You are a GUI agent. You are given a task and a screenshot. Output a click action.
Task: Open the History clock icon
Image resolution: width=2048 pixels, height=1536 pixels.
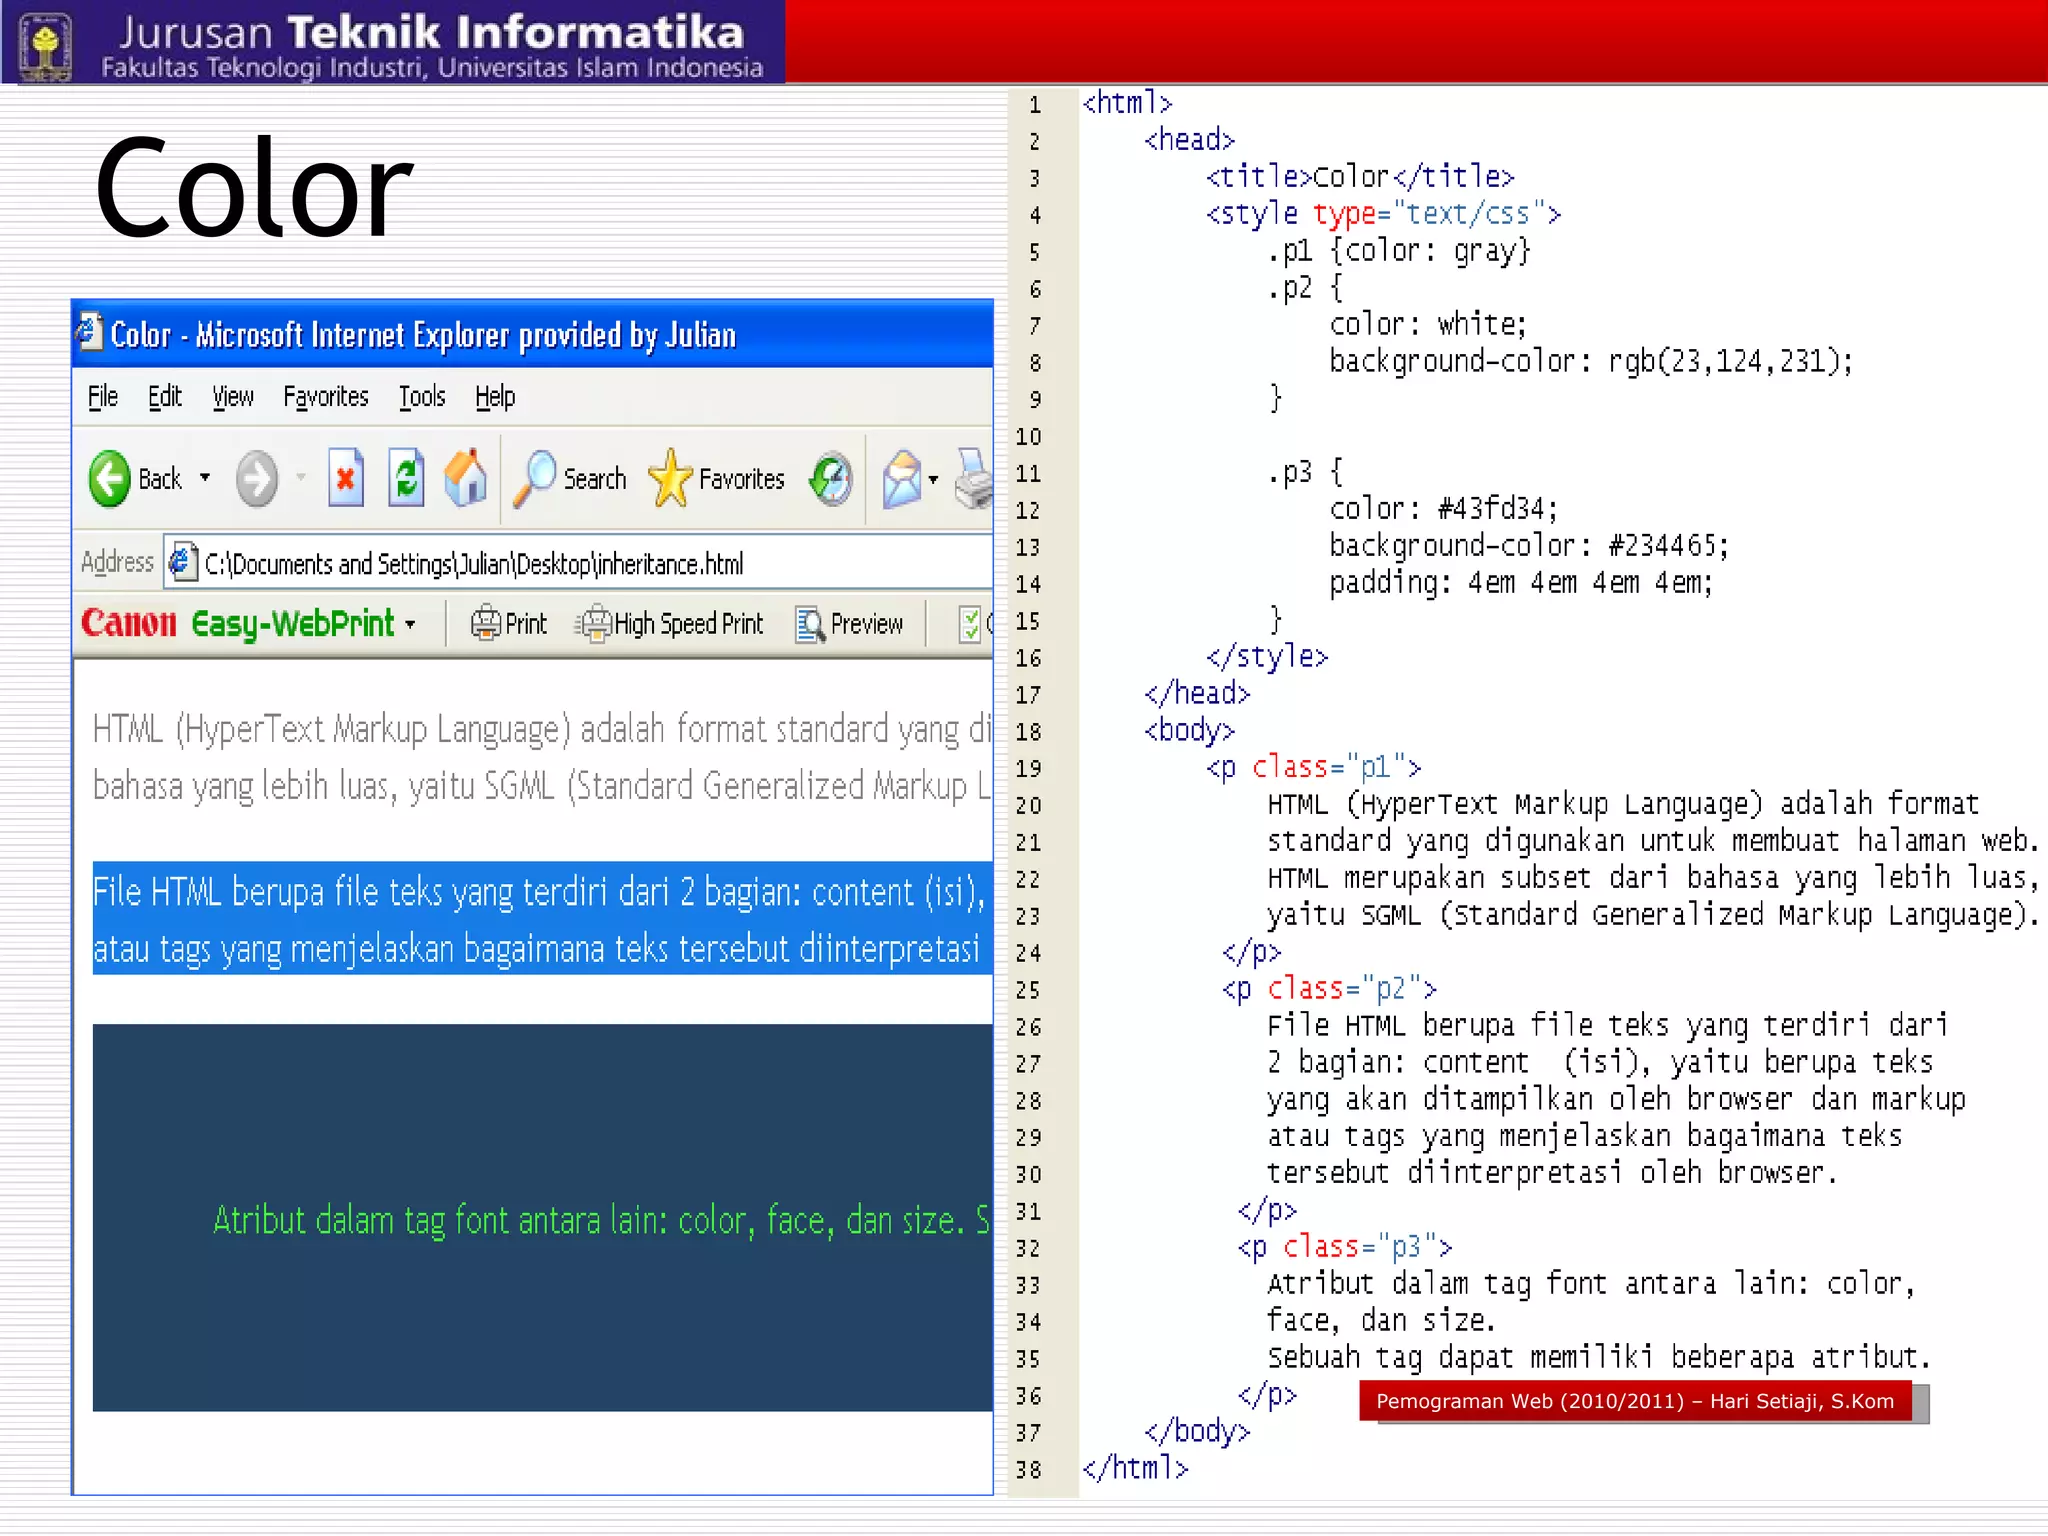click(831, 479)
